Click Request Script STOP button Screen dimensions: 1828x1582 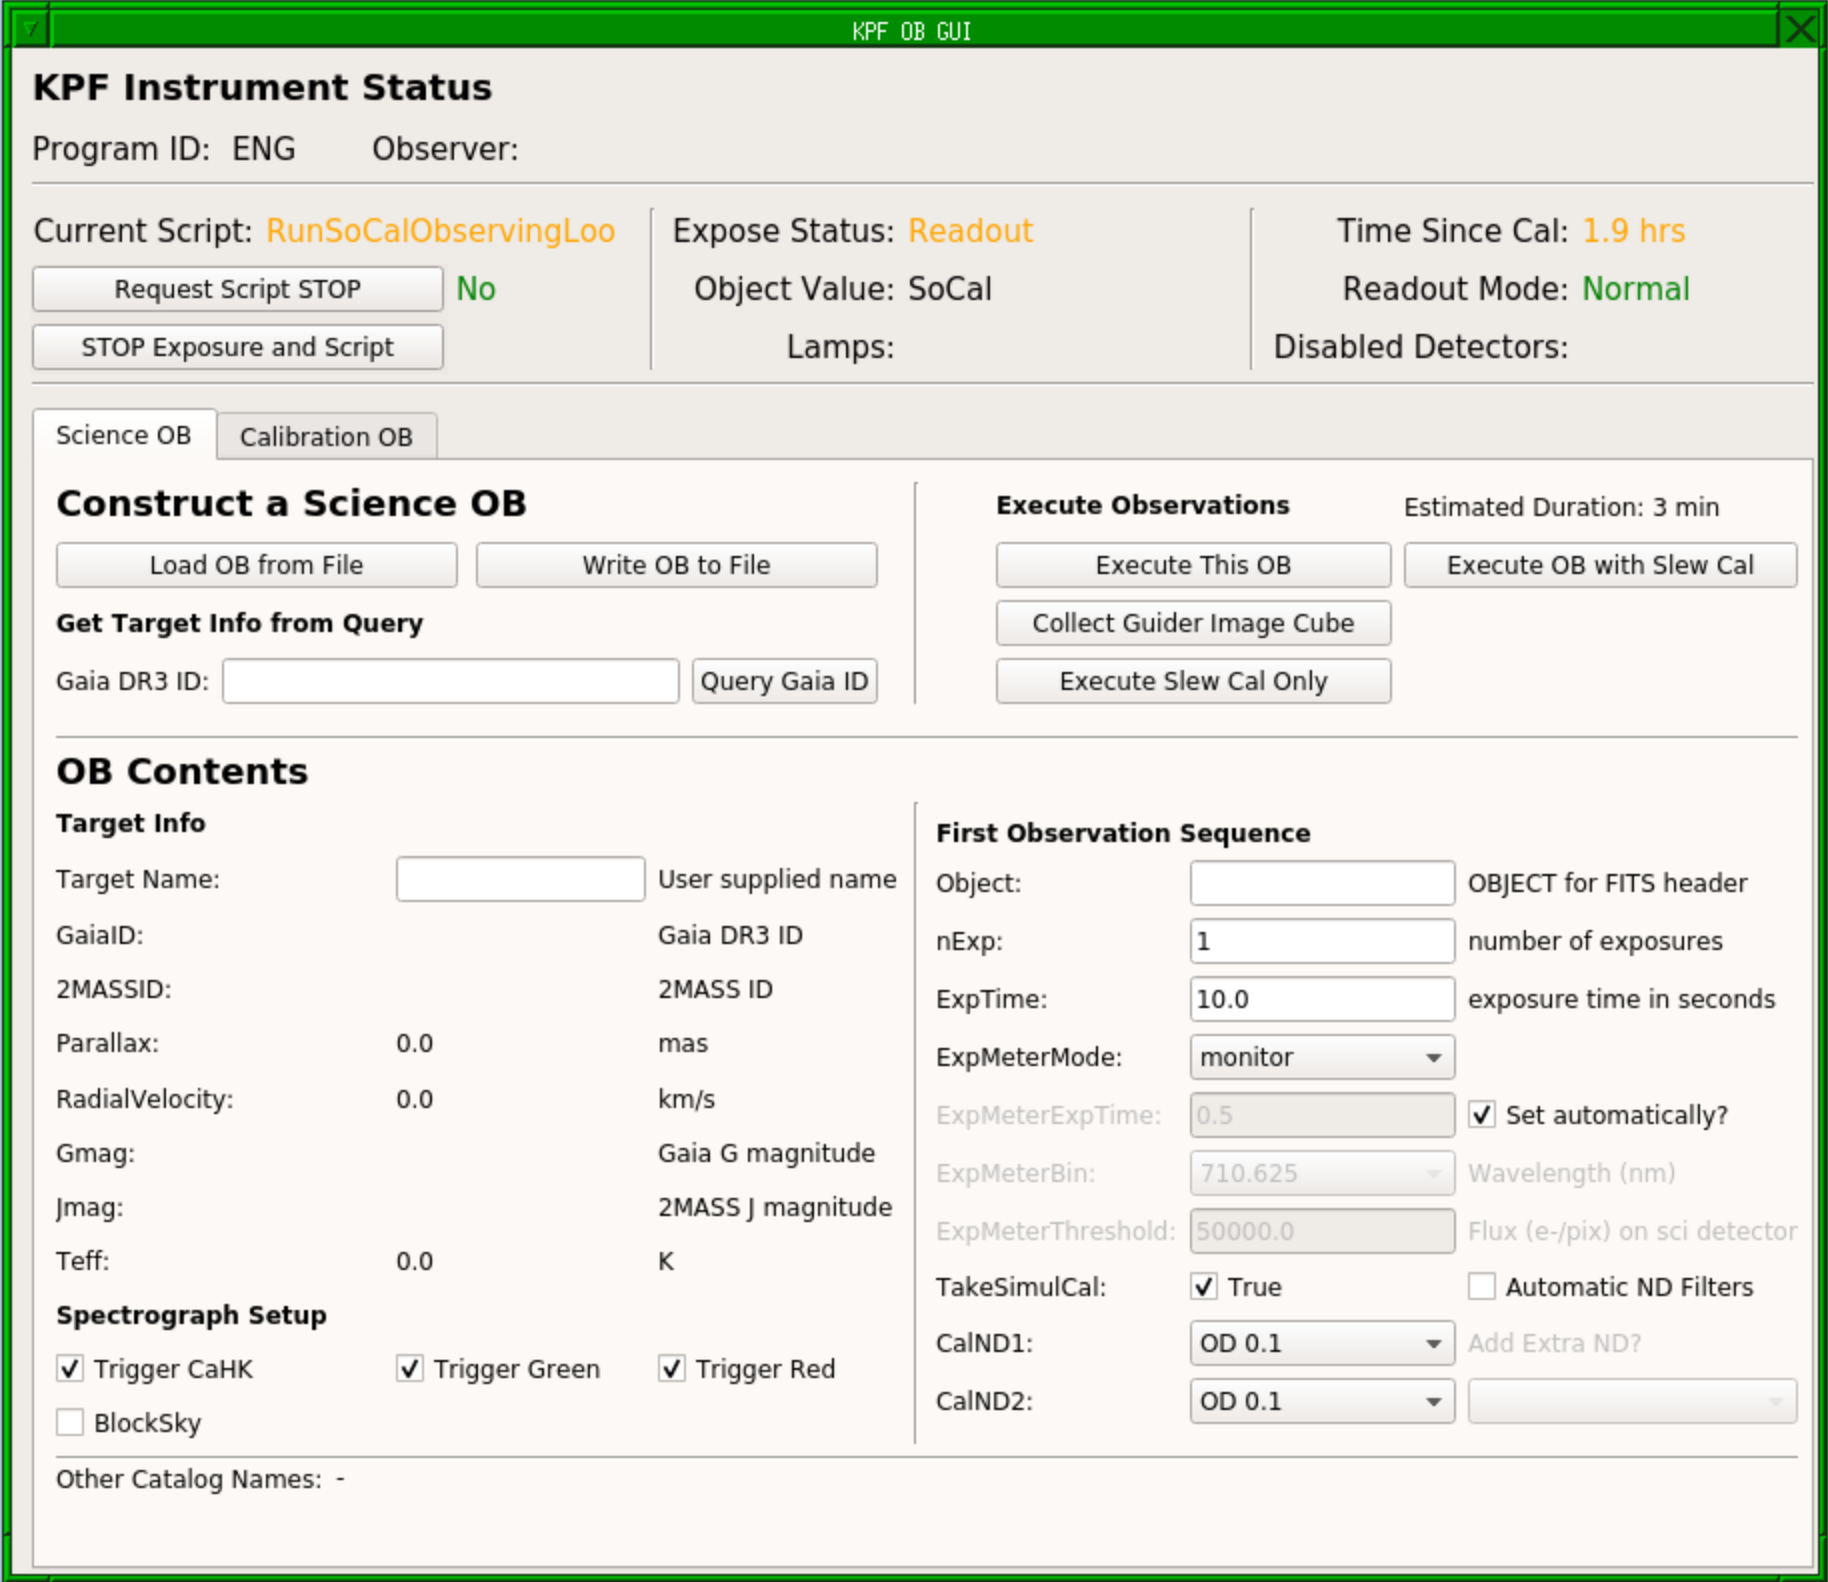tap(237, 289)
